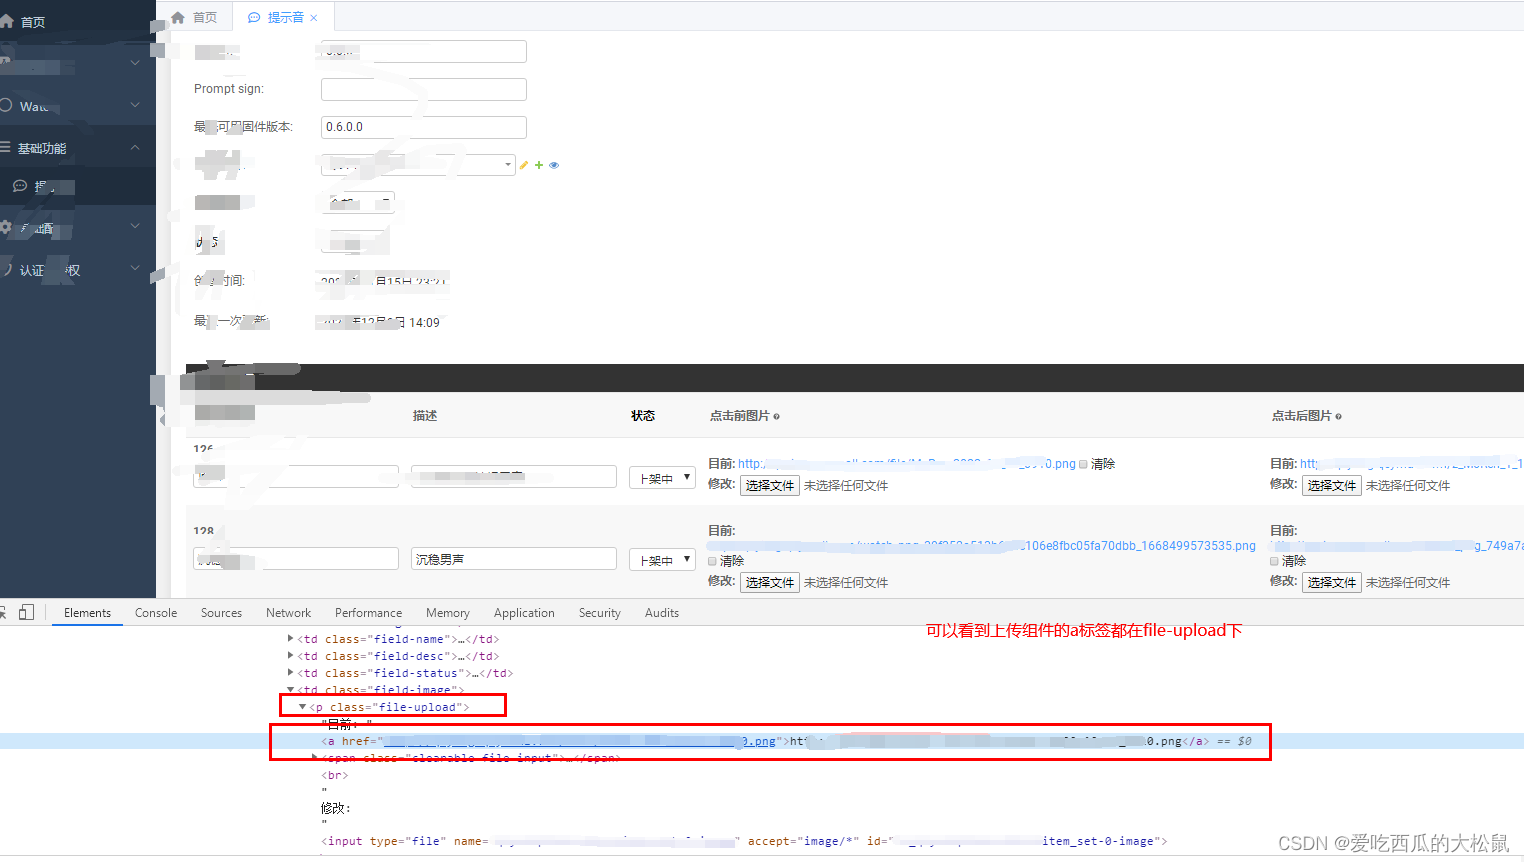Expand the 认证授权 sidebar menu chevron
The image size is (1524, 862).
click(135, 268)
